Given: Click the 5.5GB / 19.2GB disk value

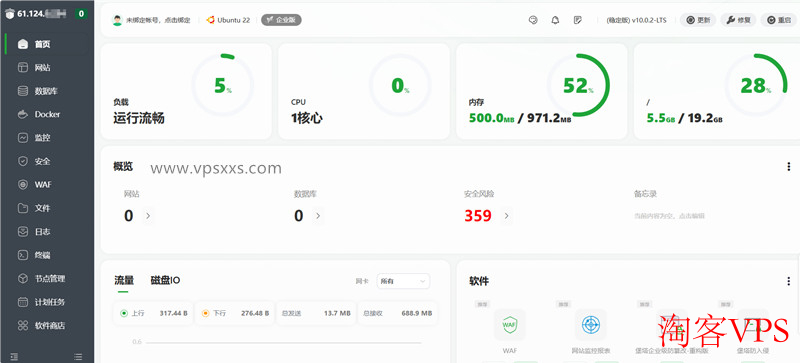Looking at the screenshot, I should [x=684, y=118].
